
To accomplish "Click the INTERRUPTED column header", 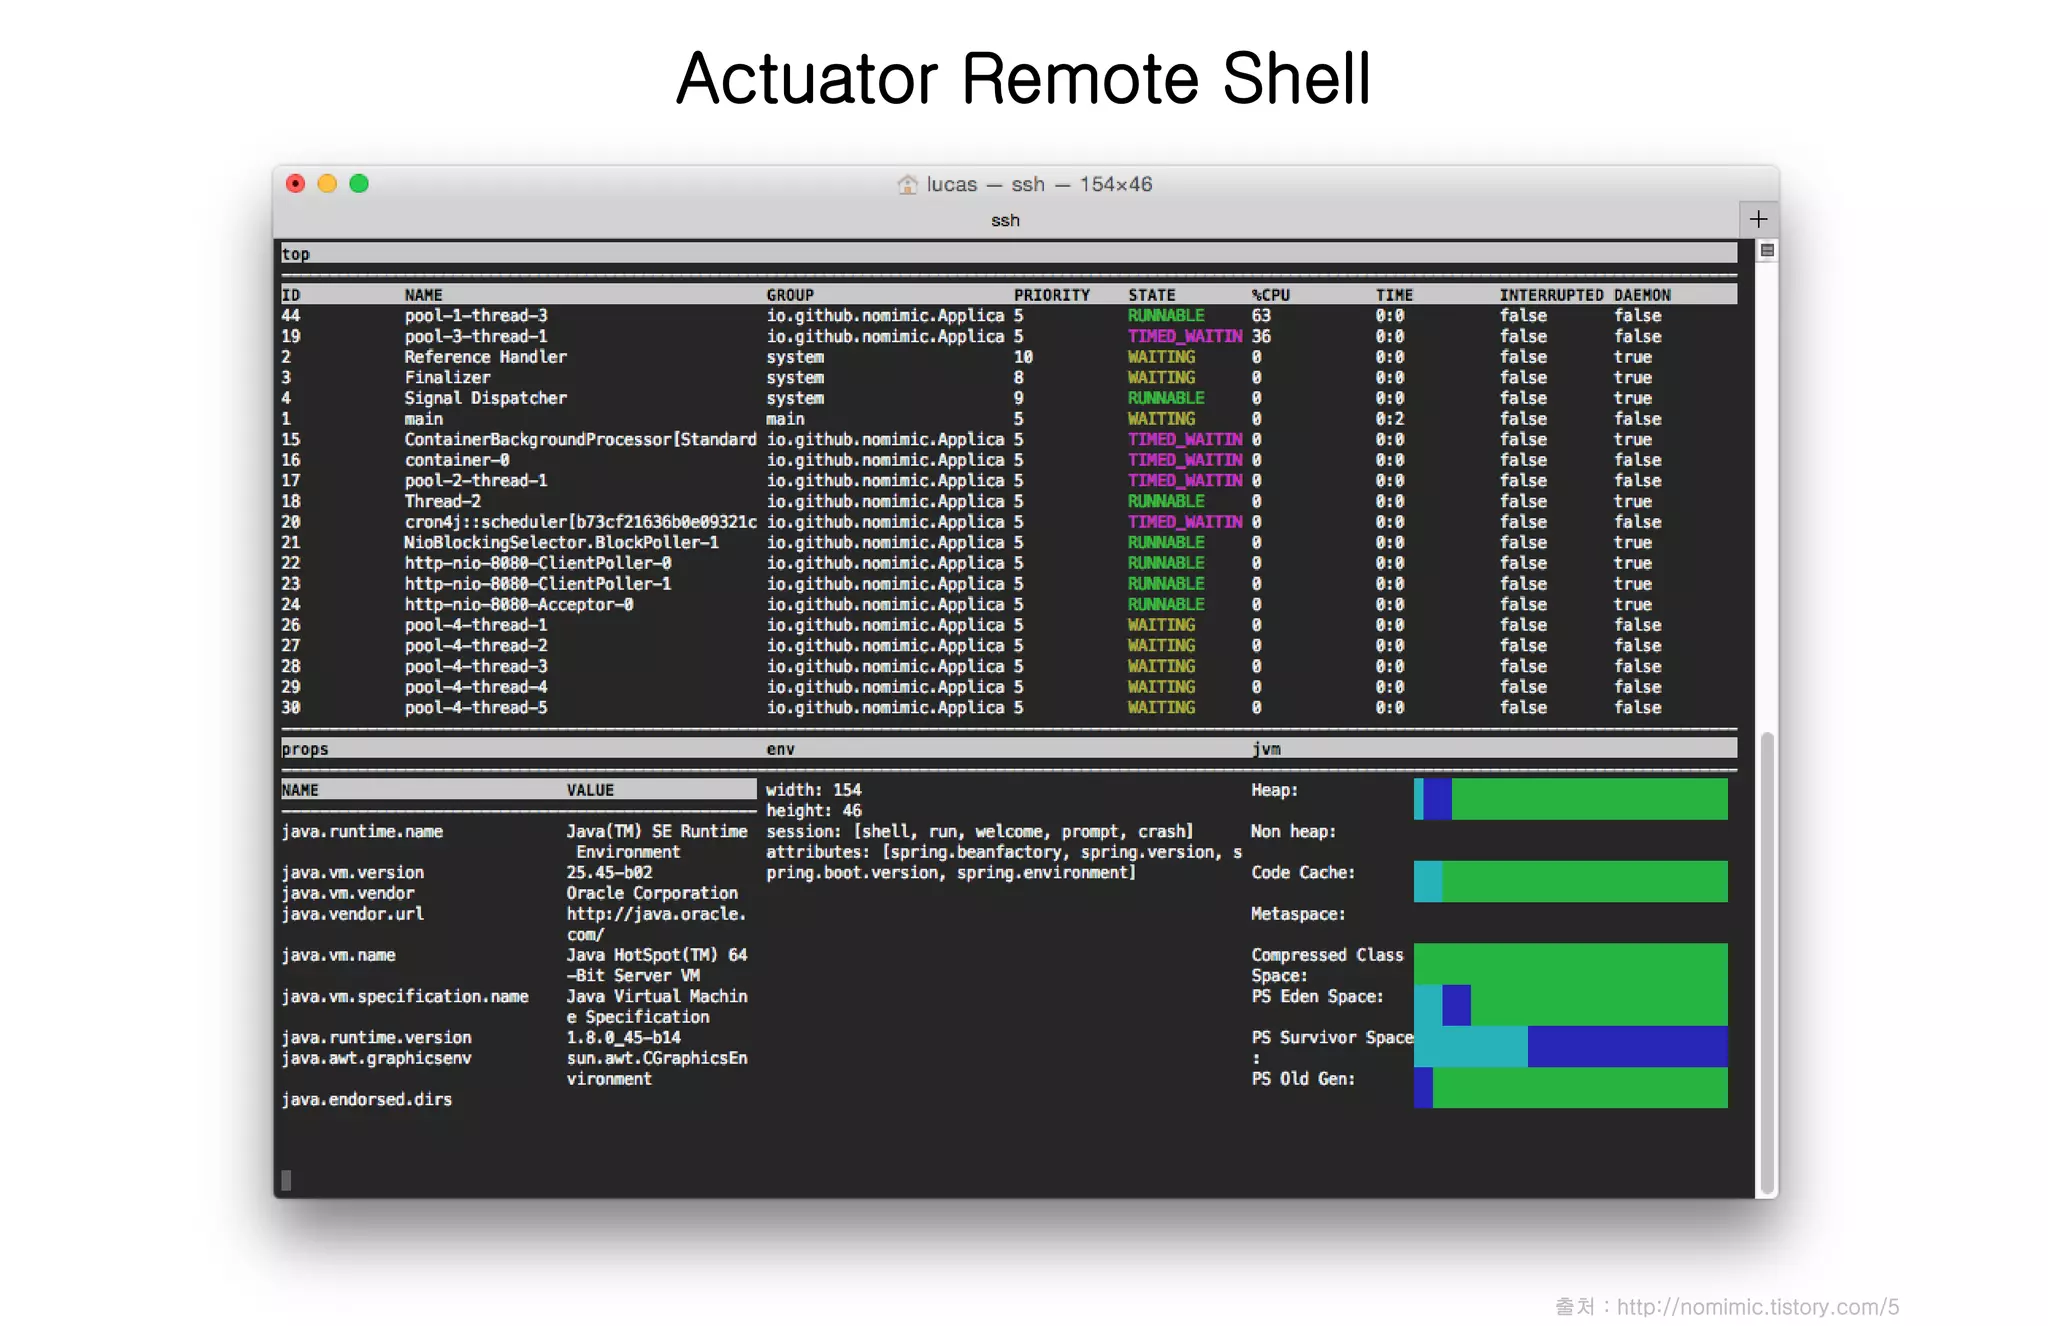I will [x=1551, y=295].
